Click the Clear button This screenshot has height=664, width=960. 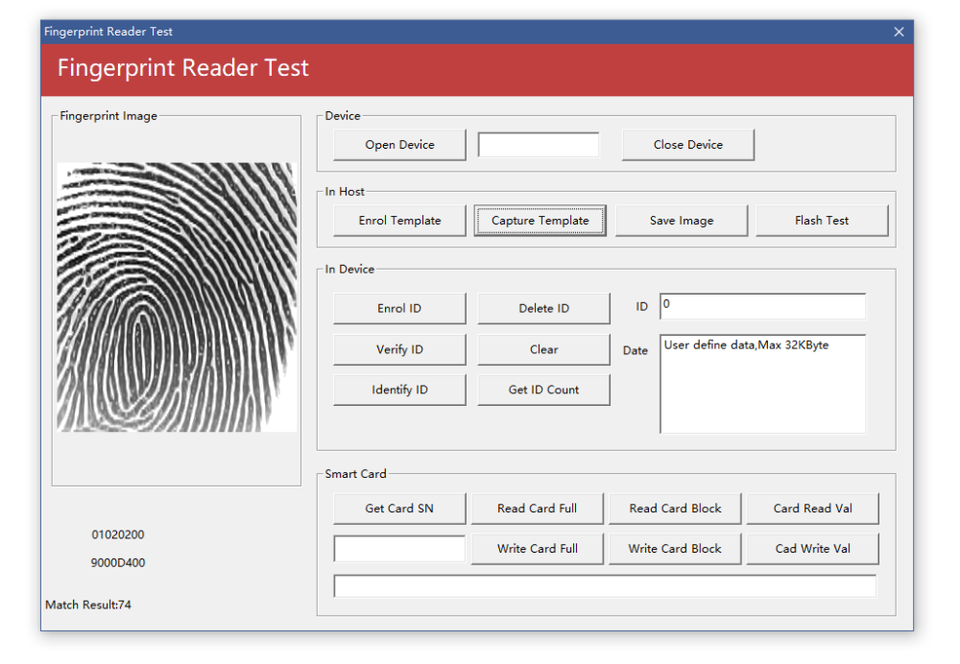point(543,350)
